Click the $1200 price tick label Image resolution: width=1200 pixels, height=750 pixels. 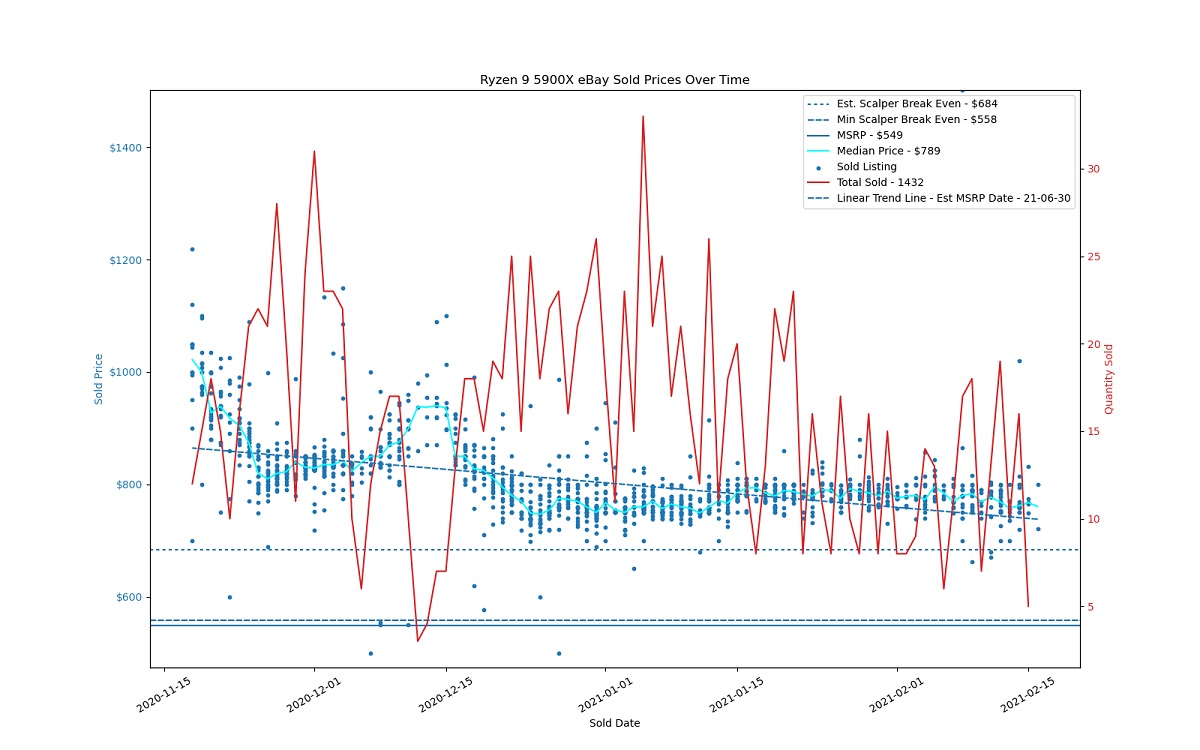pos(126,260)
